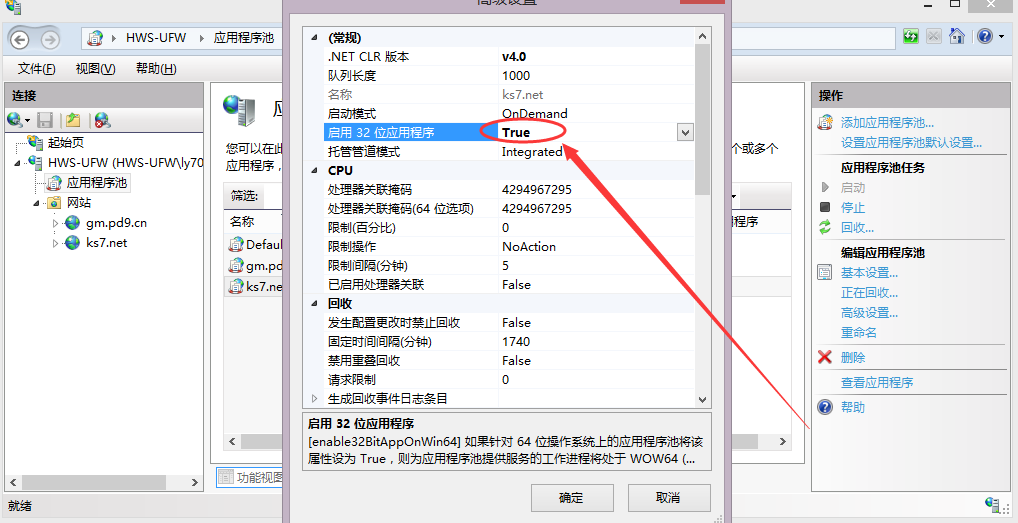Viewport: 1018px width, 523px height.
Task: Click the help icon in actions pane
Action: 825,407
